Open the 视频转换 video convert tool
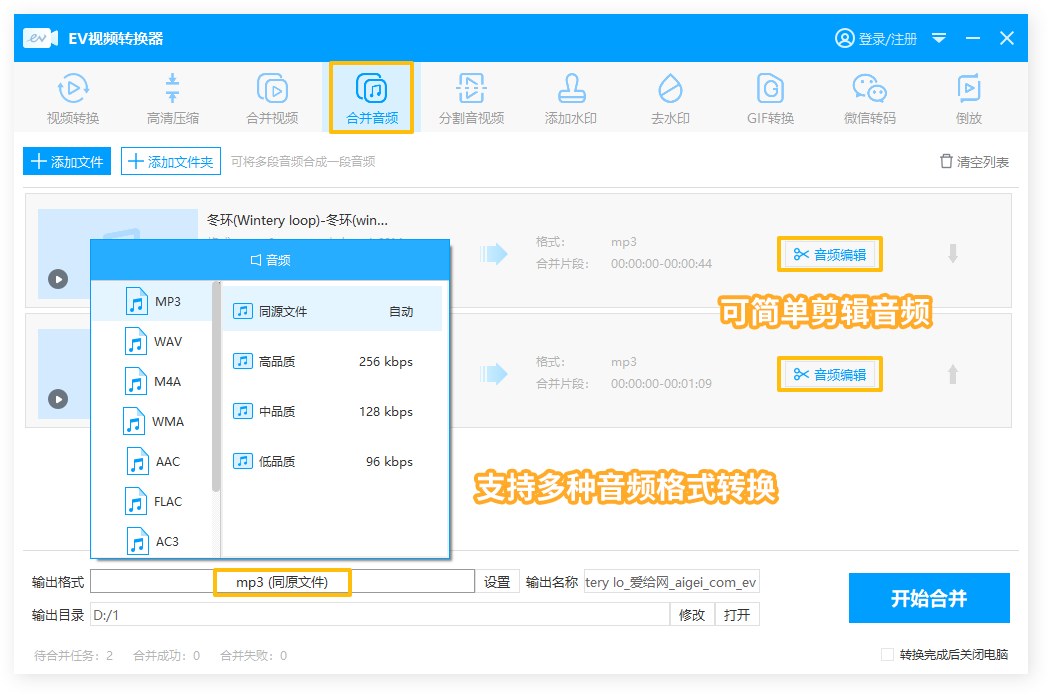Image resolution: width=1048 pixels, height=694 pixels. coord(73,99)
